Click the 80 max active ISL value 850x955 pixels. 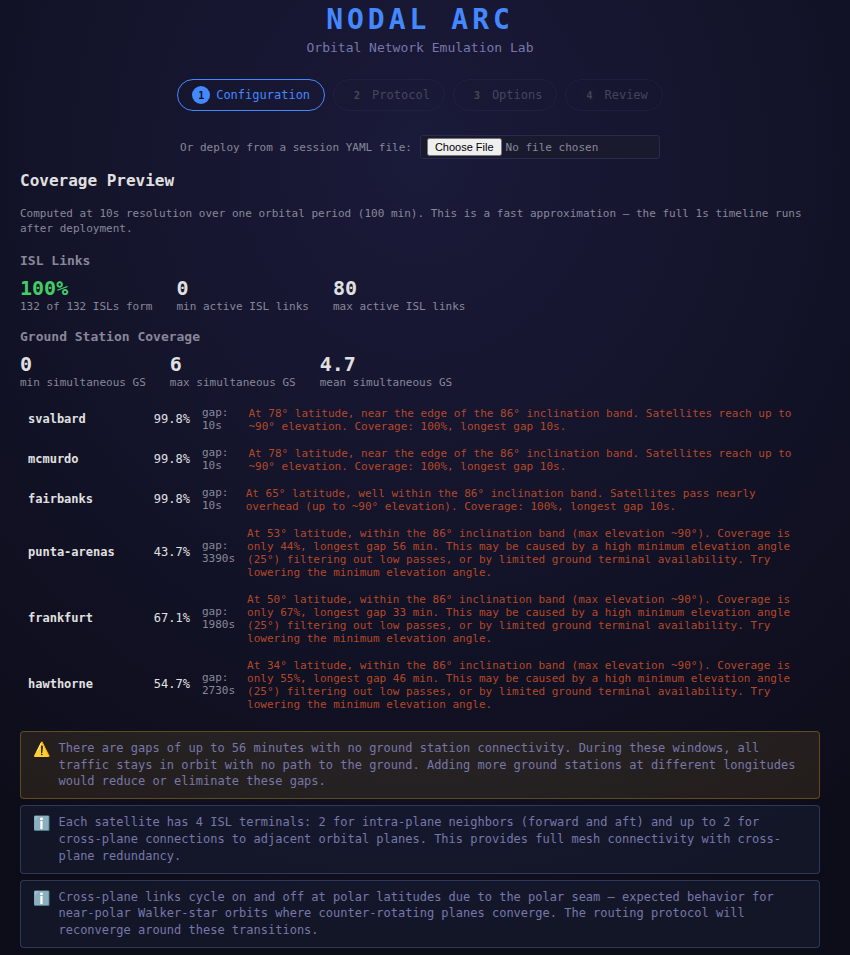click(x=345, y=288)
